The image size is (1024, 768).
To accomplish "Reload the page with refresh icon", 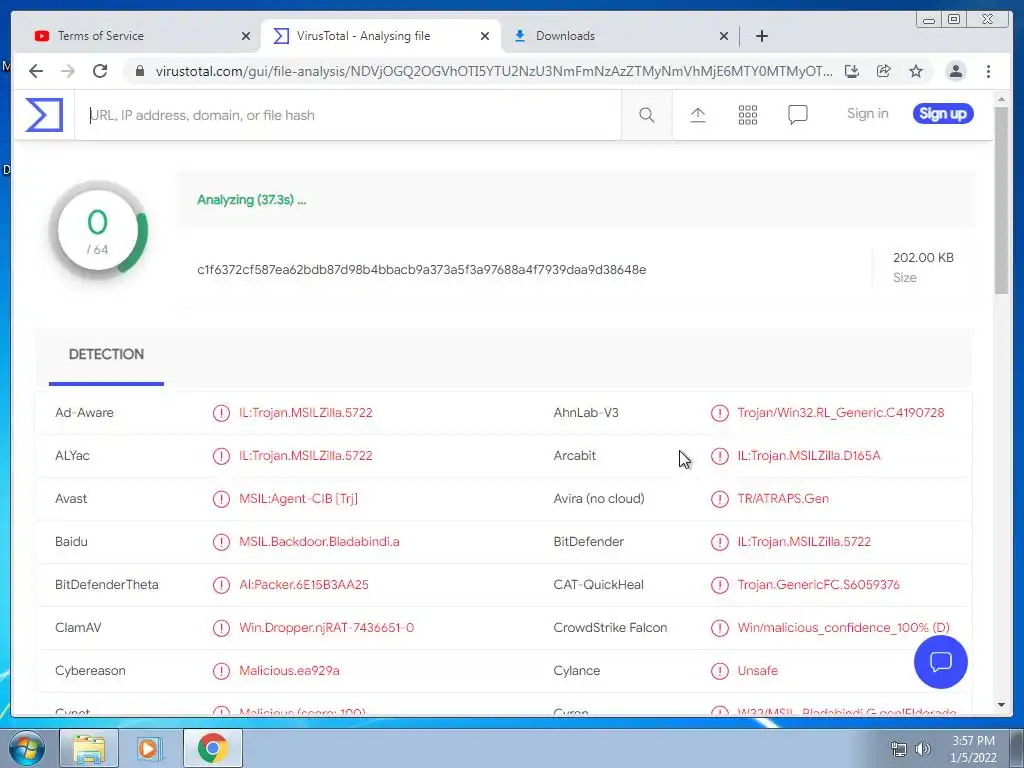I will [x=100, y=71].
